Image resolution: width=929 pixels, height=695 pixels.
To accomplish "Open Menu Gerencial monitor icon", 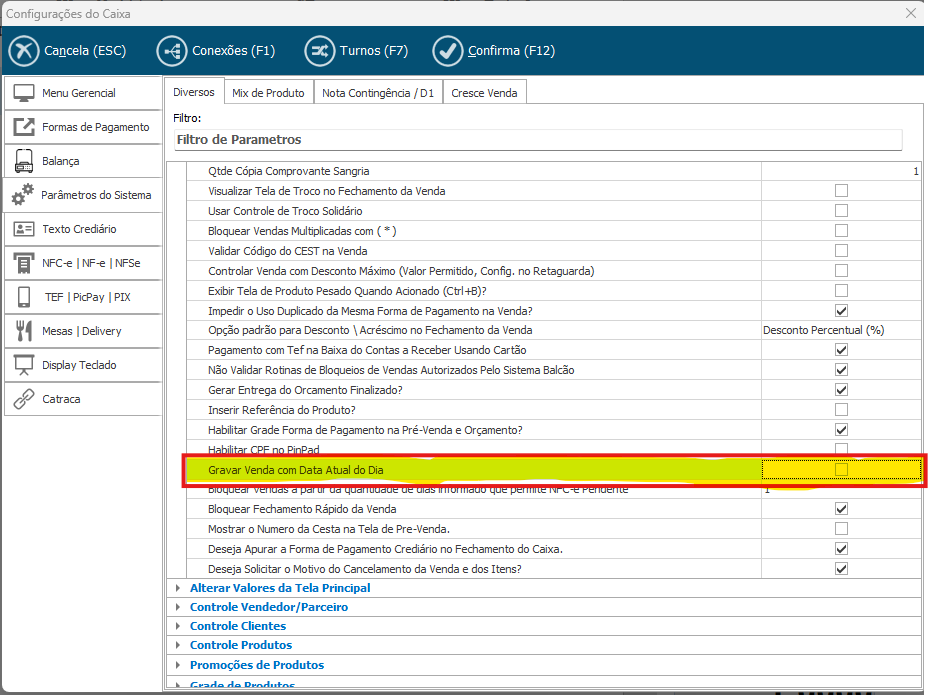I will 25,93.
